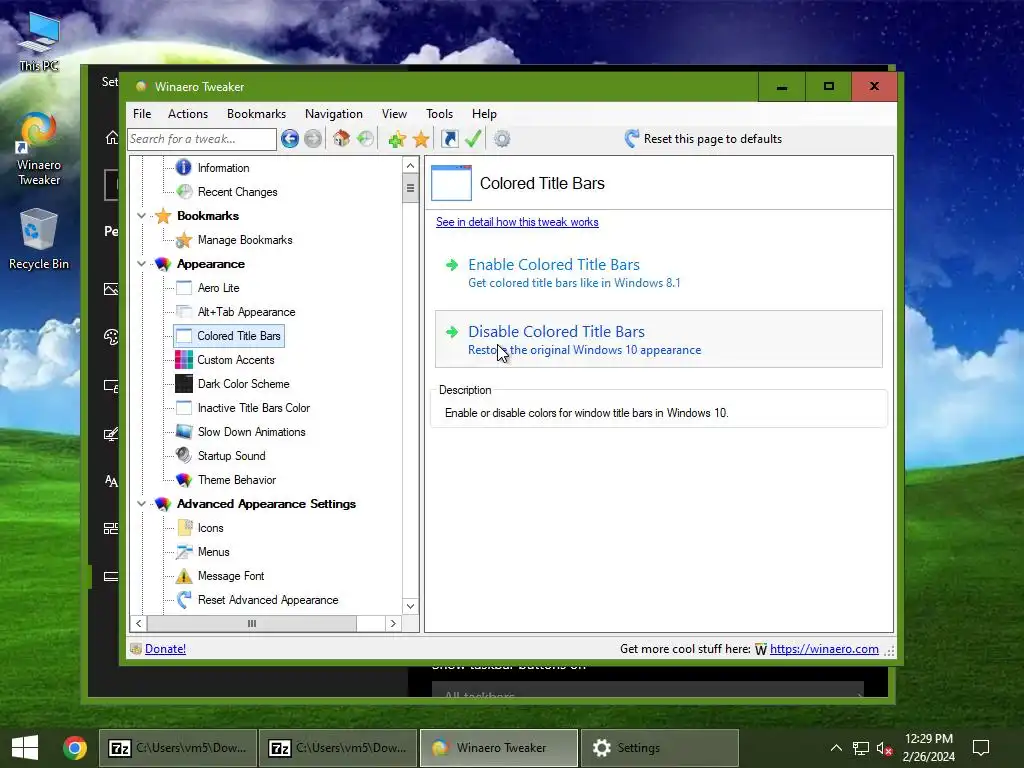Click the Slow Down Animations icon

184,432
